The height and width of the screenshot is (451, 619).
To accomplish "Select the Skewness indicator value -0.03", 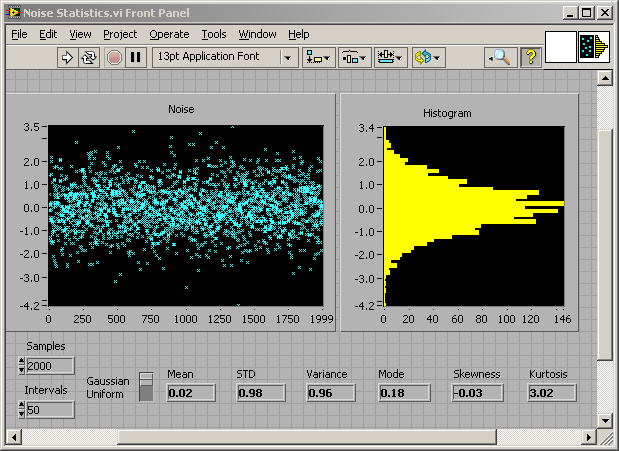I will 478,393.
